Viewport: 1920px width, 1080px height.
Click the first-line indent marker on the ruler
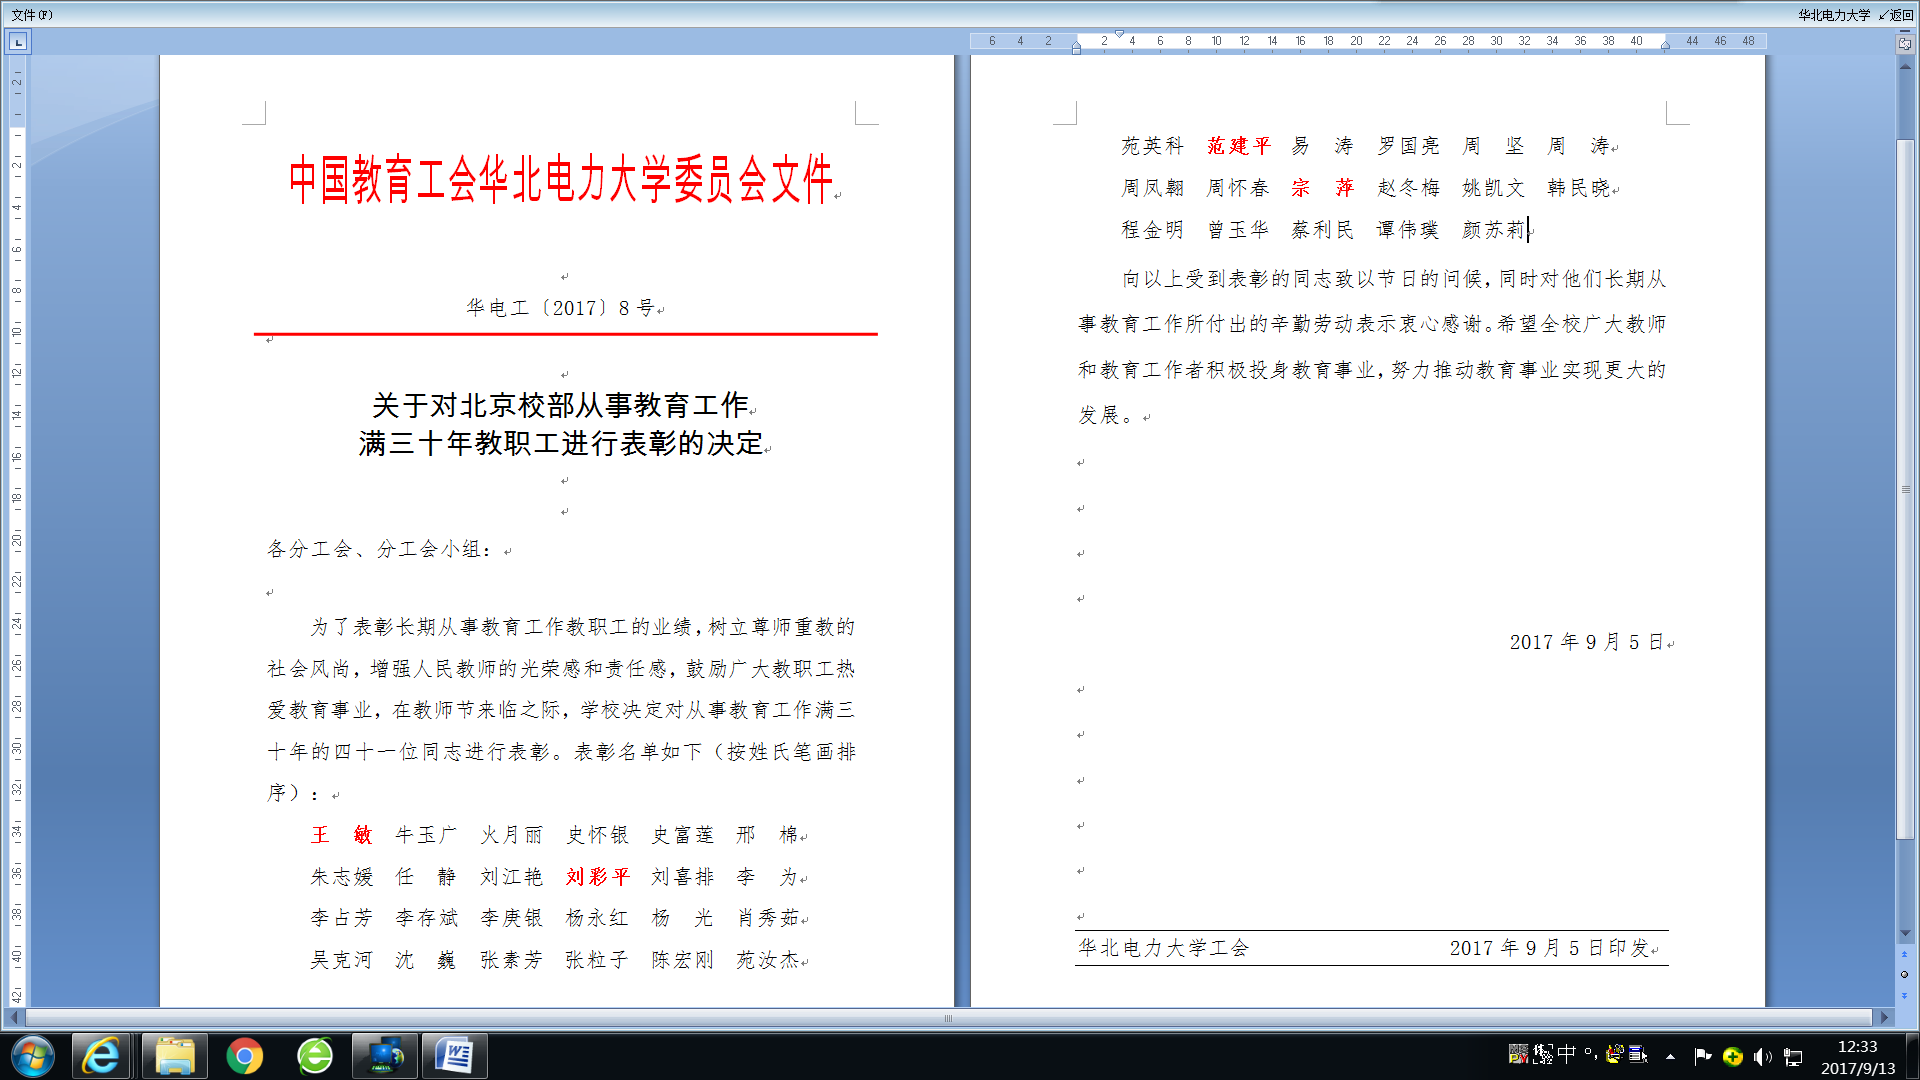coord(1119,35)
